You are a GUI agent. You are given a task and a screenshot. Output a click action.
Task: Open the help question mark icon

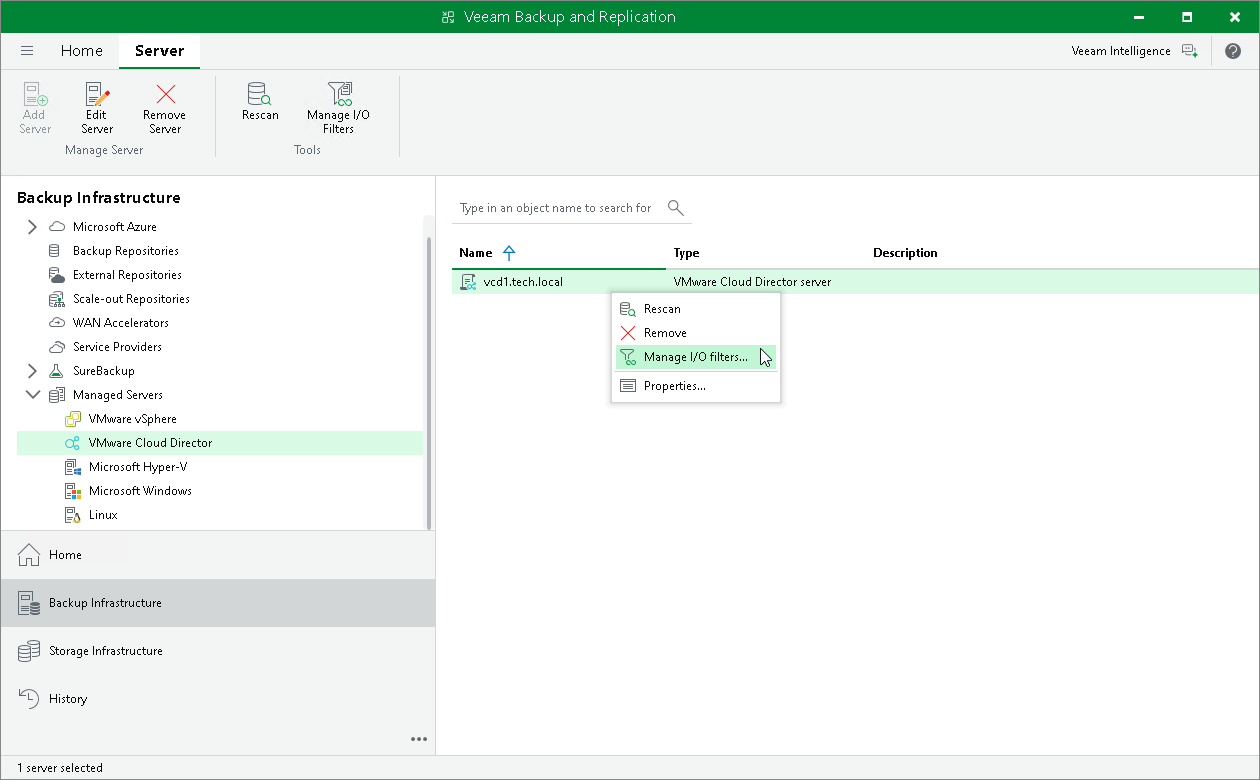click(1233, 51)
